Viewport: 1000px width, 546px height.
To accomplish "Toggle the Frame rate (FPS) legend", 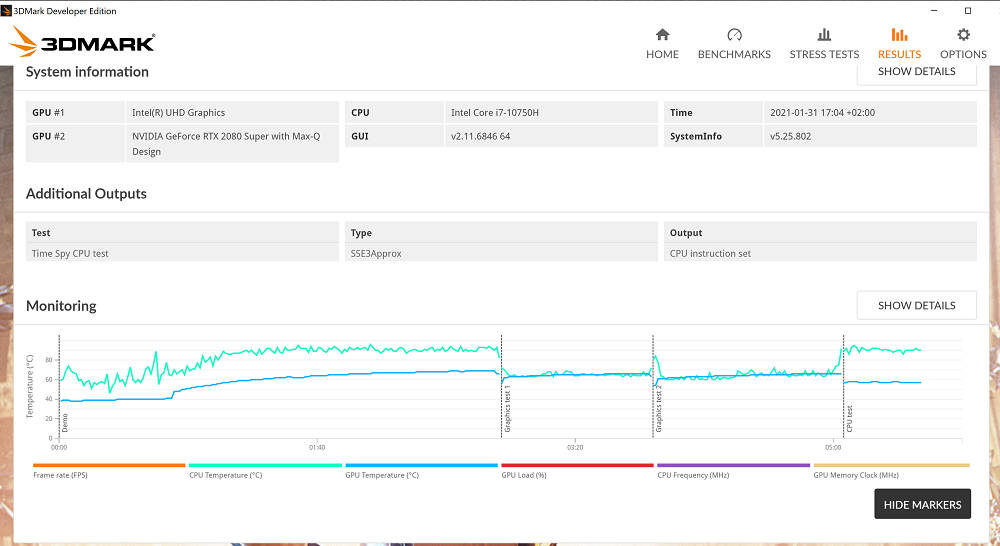I will click(61, 475).
